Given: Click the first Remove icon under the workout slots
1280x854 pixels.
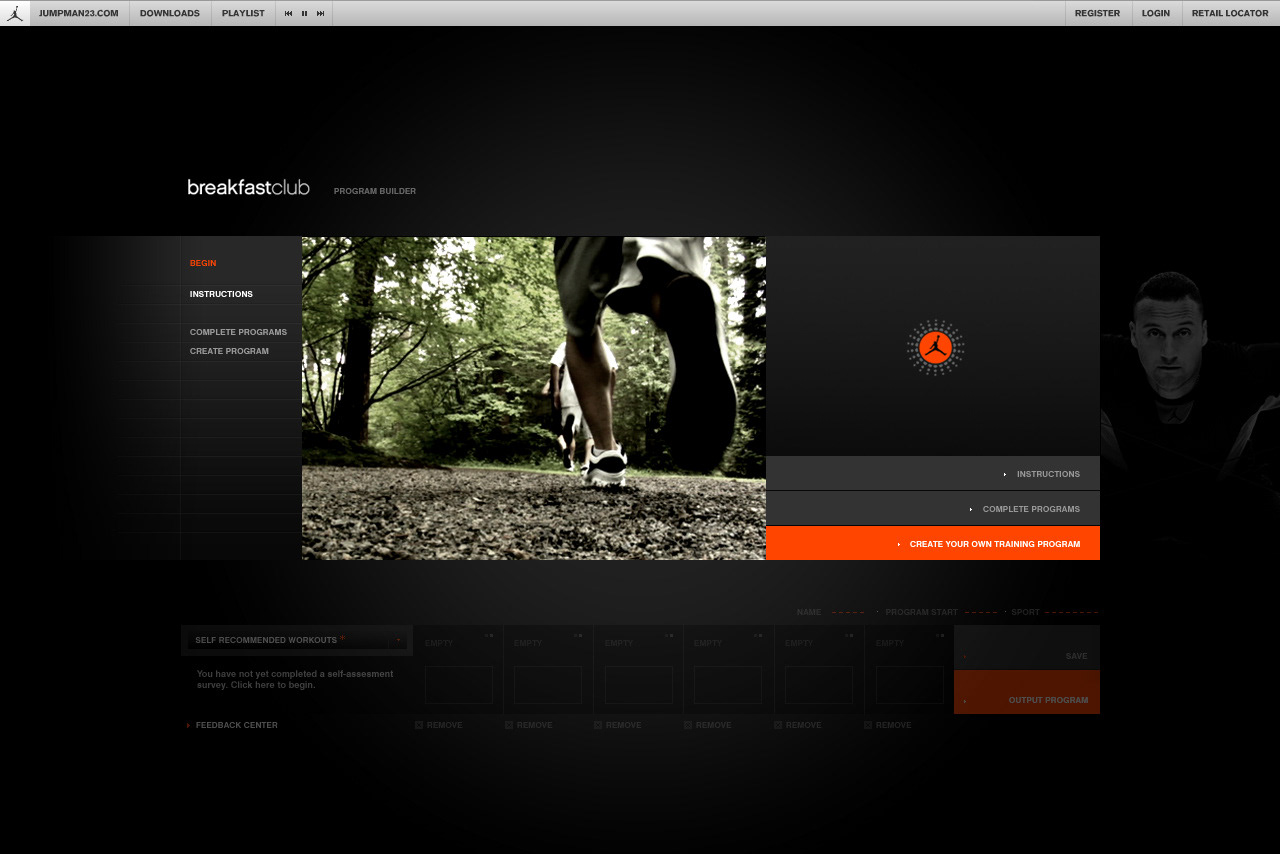Looking at the screenshot, I should click(419, 725).
